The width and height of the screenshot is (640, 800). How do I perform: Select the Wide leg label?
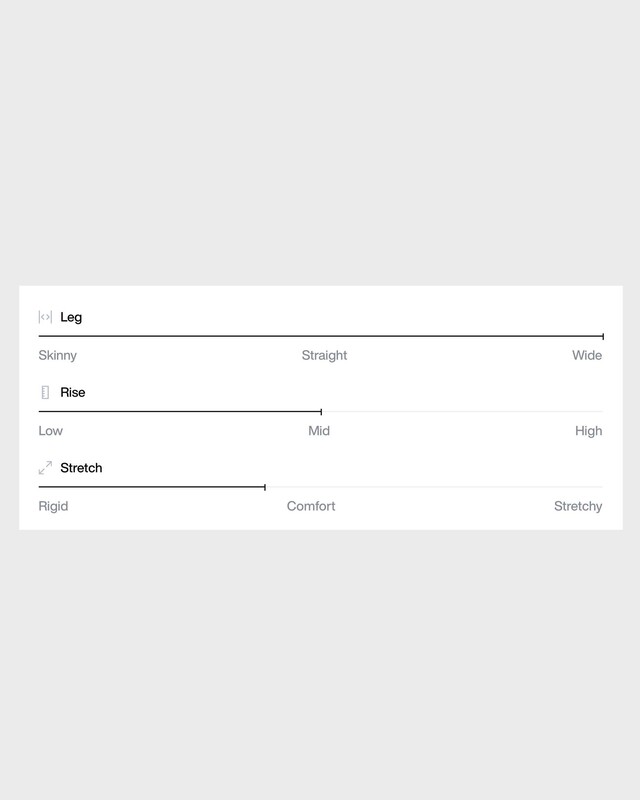point(587,355)
